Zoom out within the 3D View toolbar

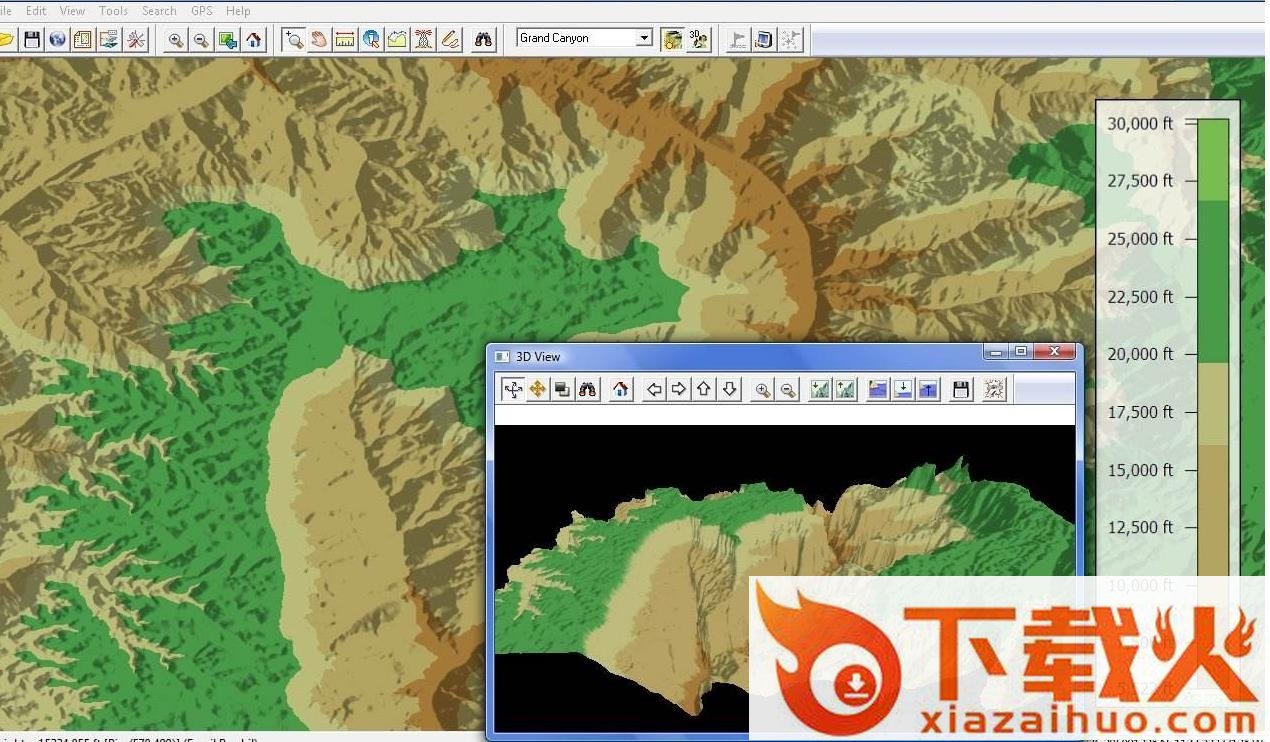coord(788,389)
